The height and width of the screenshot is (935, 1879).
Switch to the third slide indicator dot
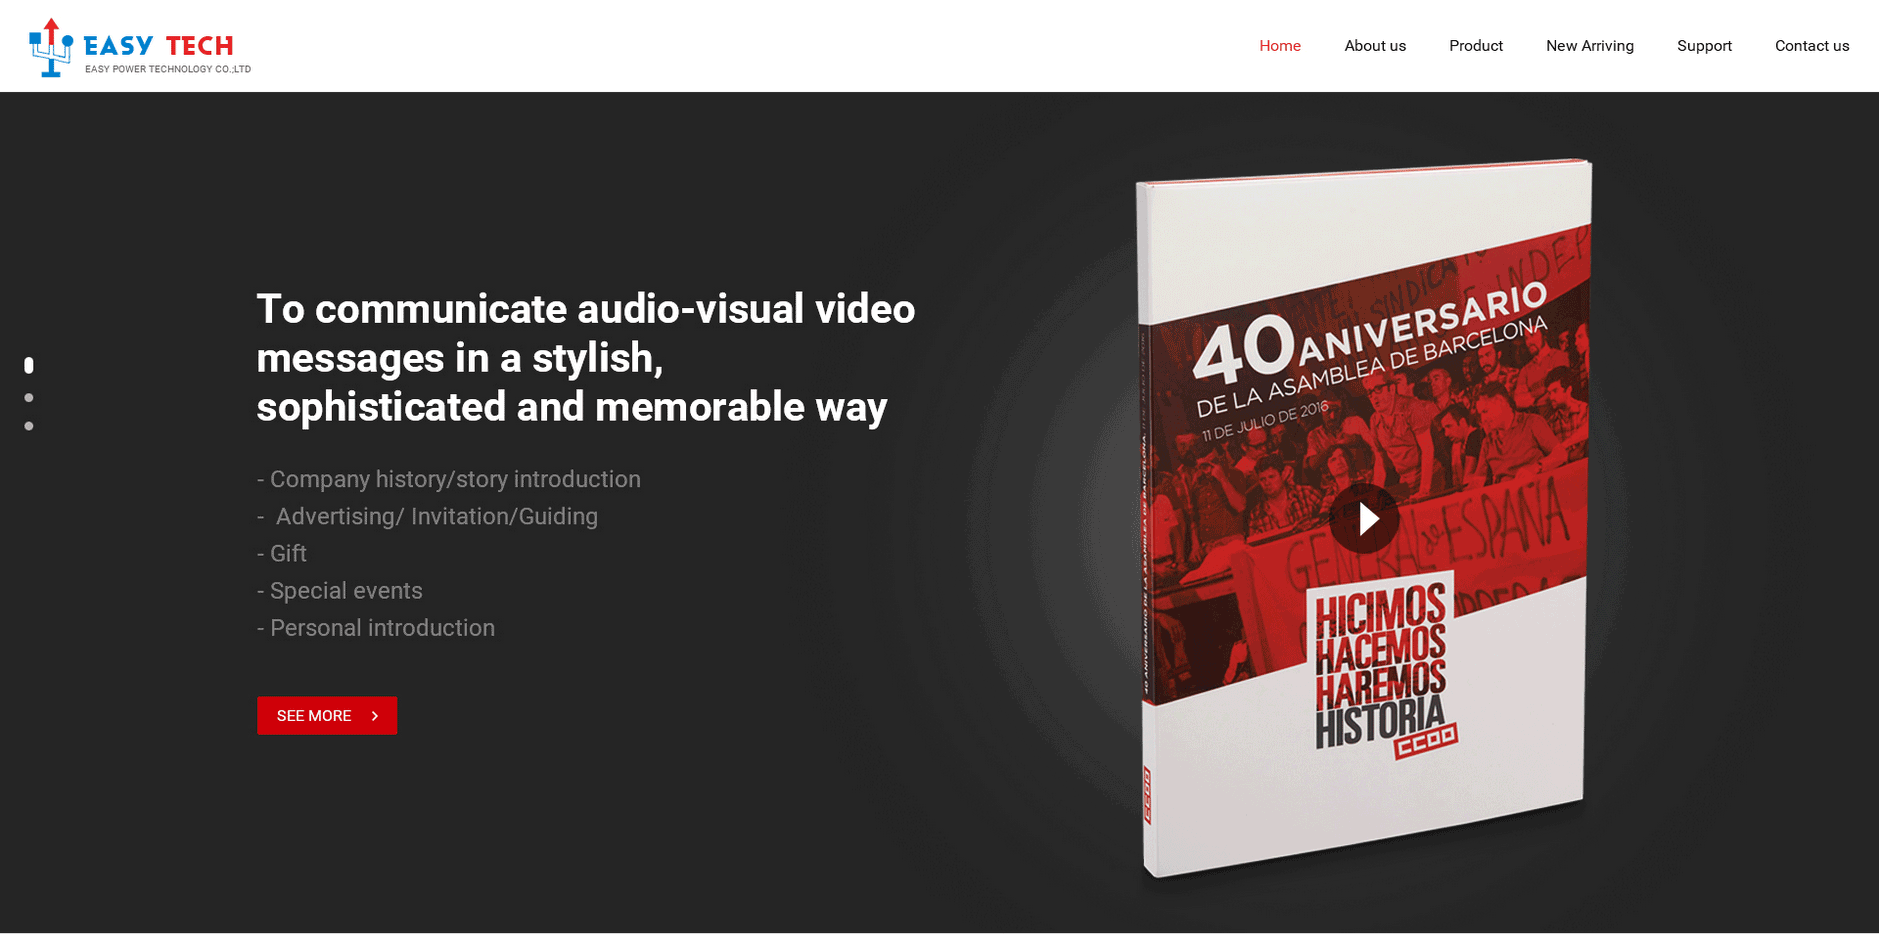coord(29,426)
